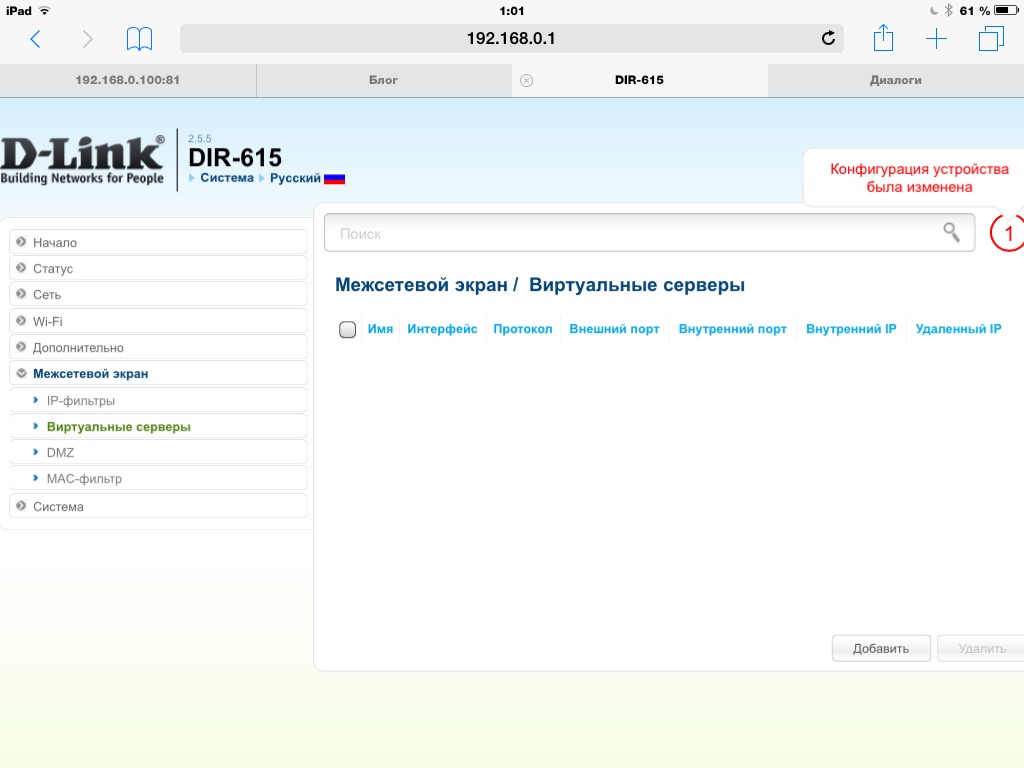Open the Safari share sheet icon
Image resolution: width=1024 pixels, height=768 pixels.
point(883,38)
